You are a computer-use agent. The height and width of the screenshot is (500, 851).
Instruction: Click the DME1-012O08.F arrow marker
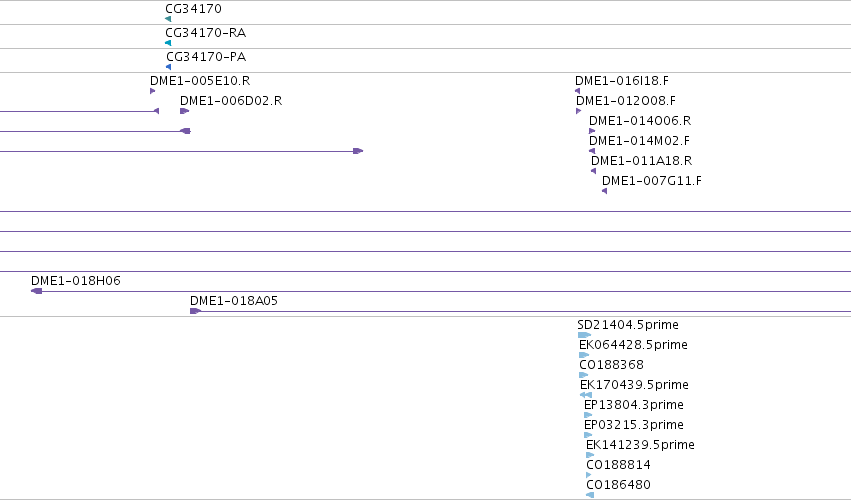[x=579, y=111]
